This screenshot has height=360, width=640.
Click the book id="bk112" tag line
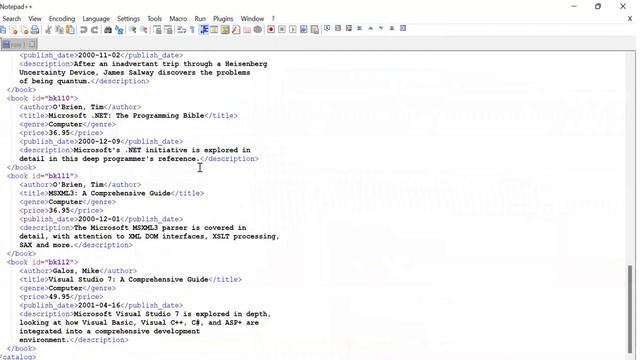click(42, 262)
